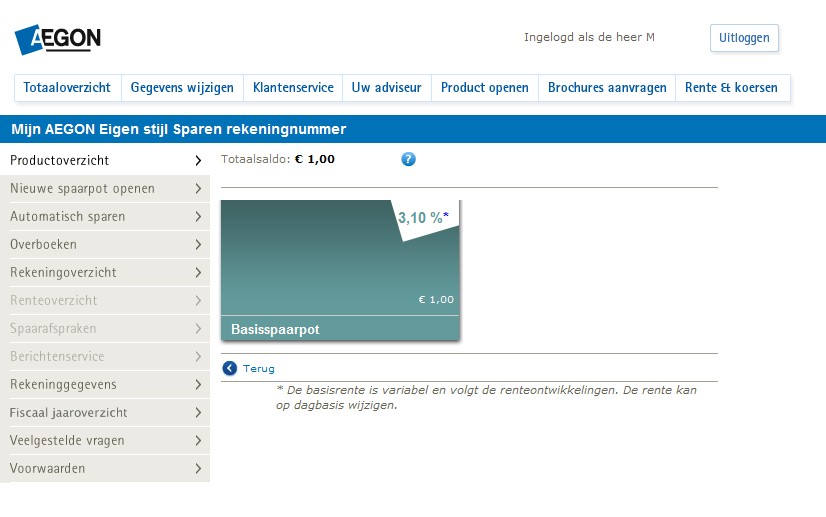The width and height of the screenshot is (826, 517).
Task: Click Spaarafspraken in the sidebar
Action: coord(105,328)
